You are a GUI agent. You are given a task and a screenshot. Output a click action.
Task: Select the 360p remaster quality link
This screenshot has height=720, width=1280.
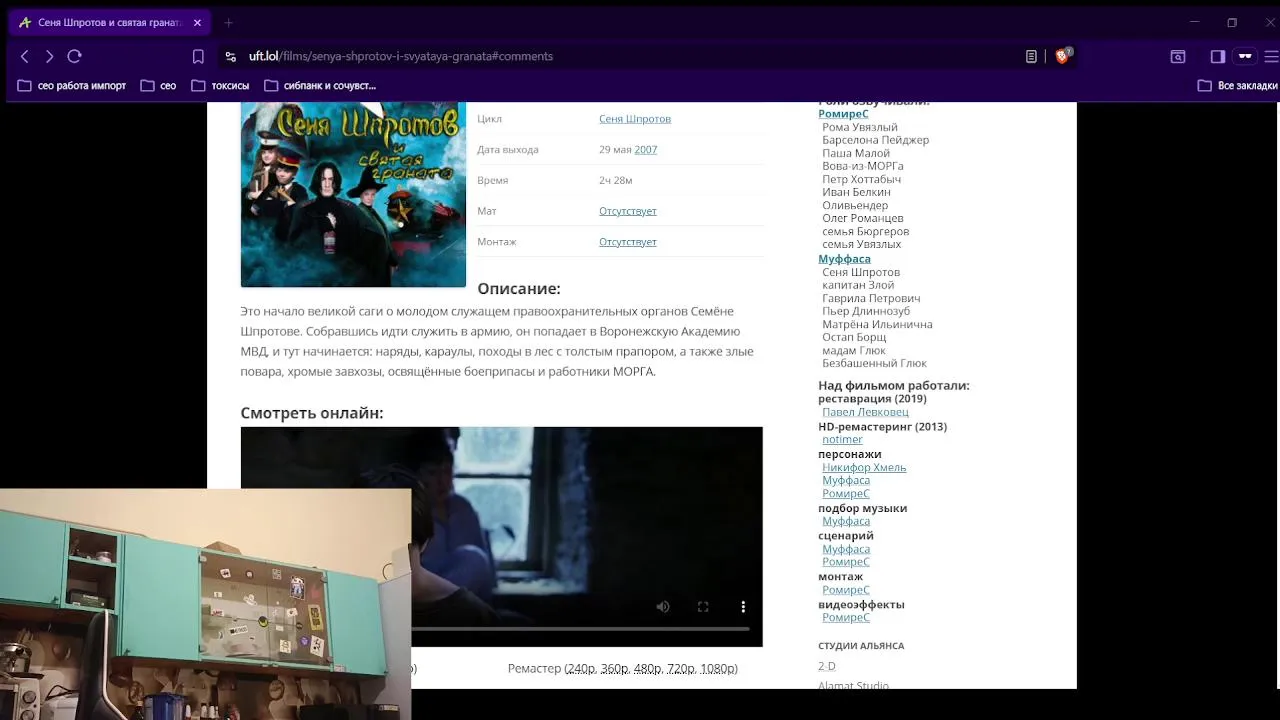click(614, 669)
